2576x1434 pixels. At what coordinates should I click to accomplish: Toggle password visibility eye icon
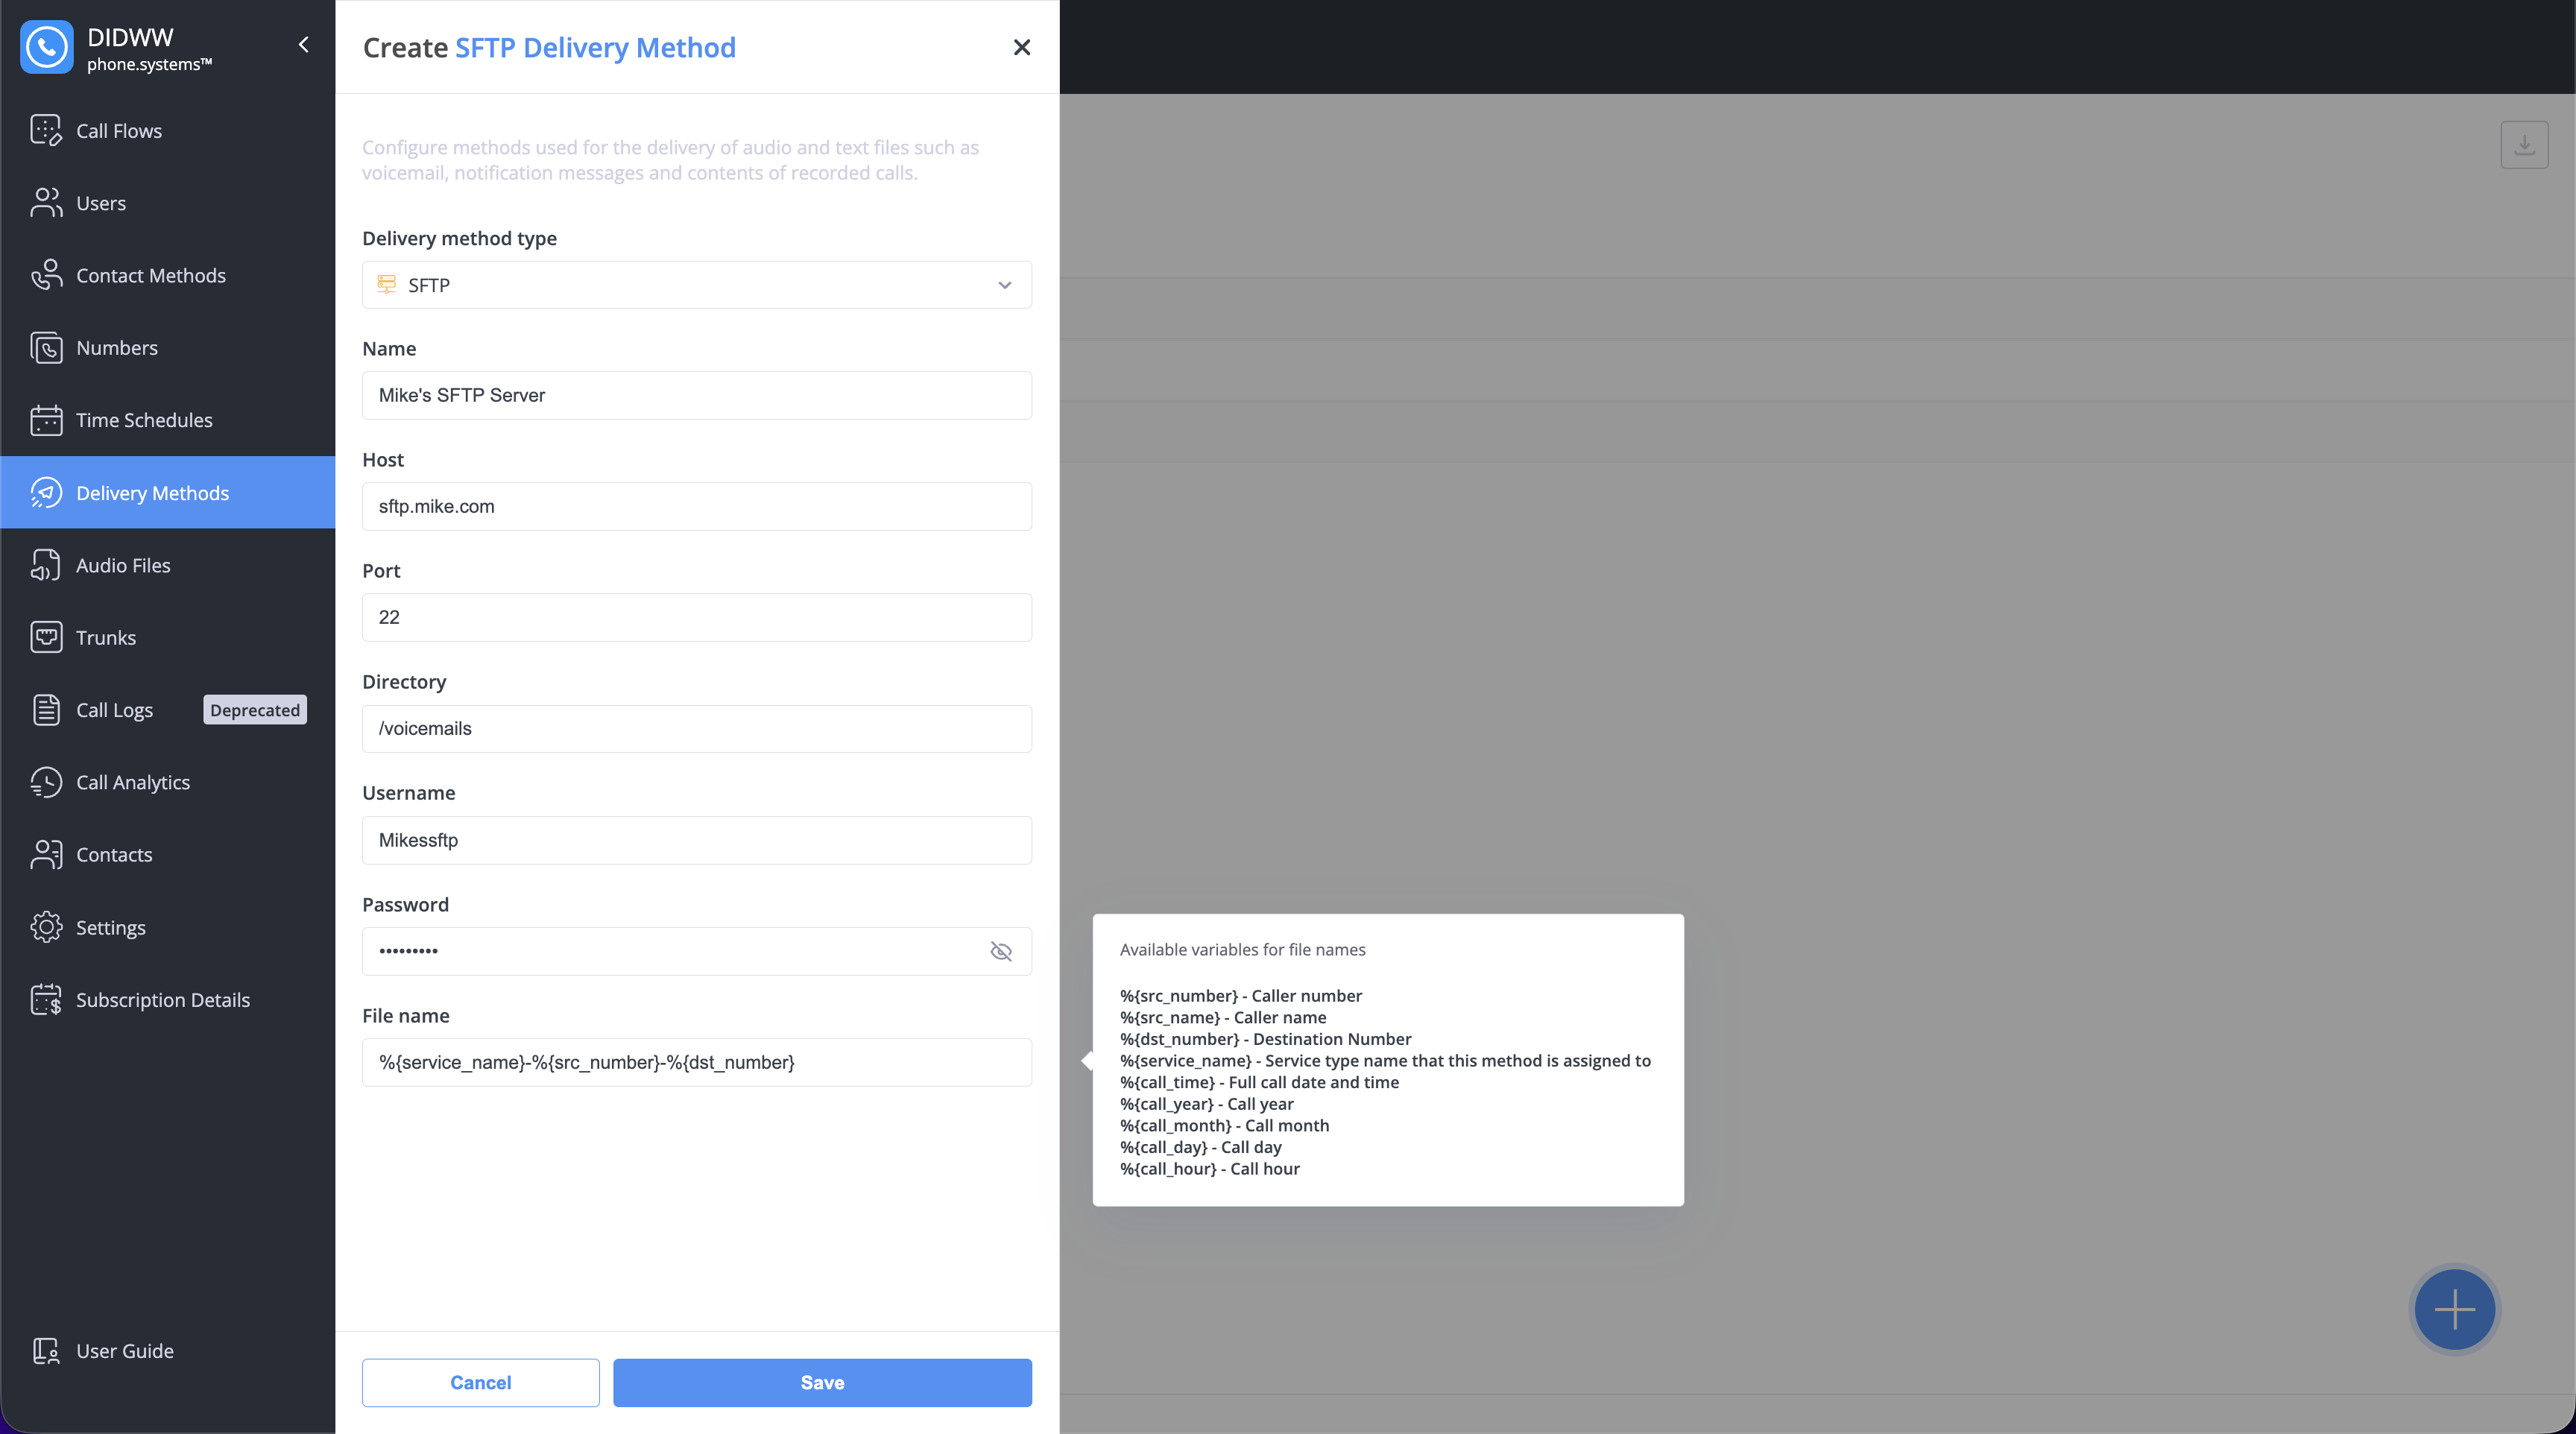1000,951
